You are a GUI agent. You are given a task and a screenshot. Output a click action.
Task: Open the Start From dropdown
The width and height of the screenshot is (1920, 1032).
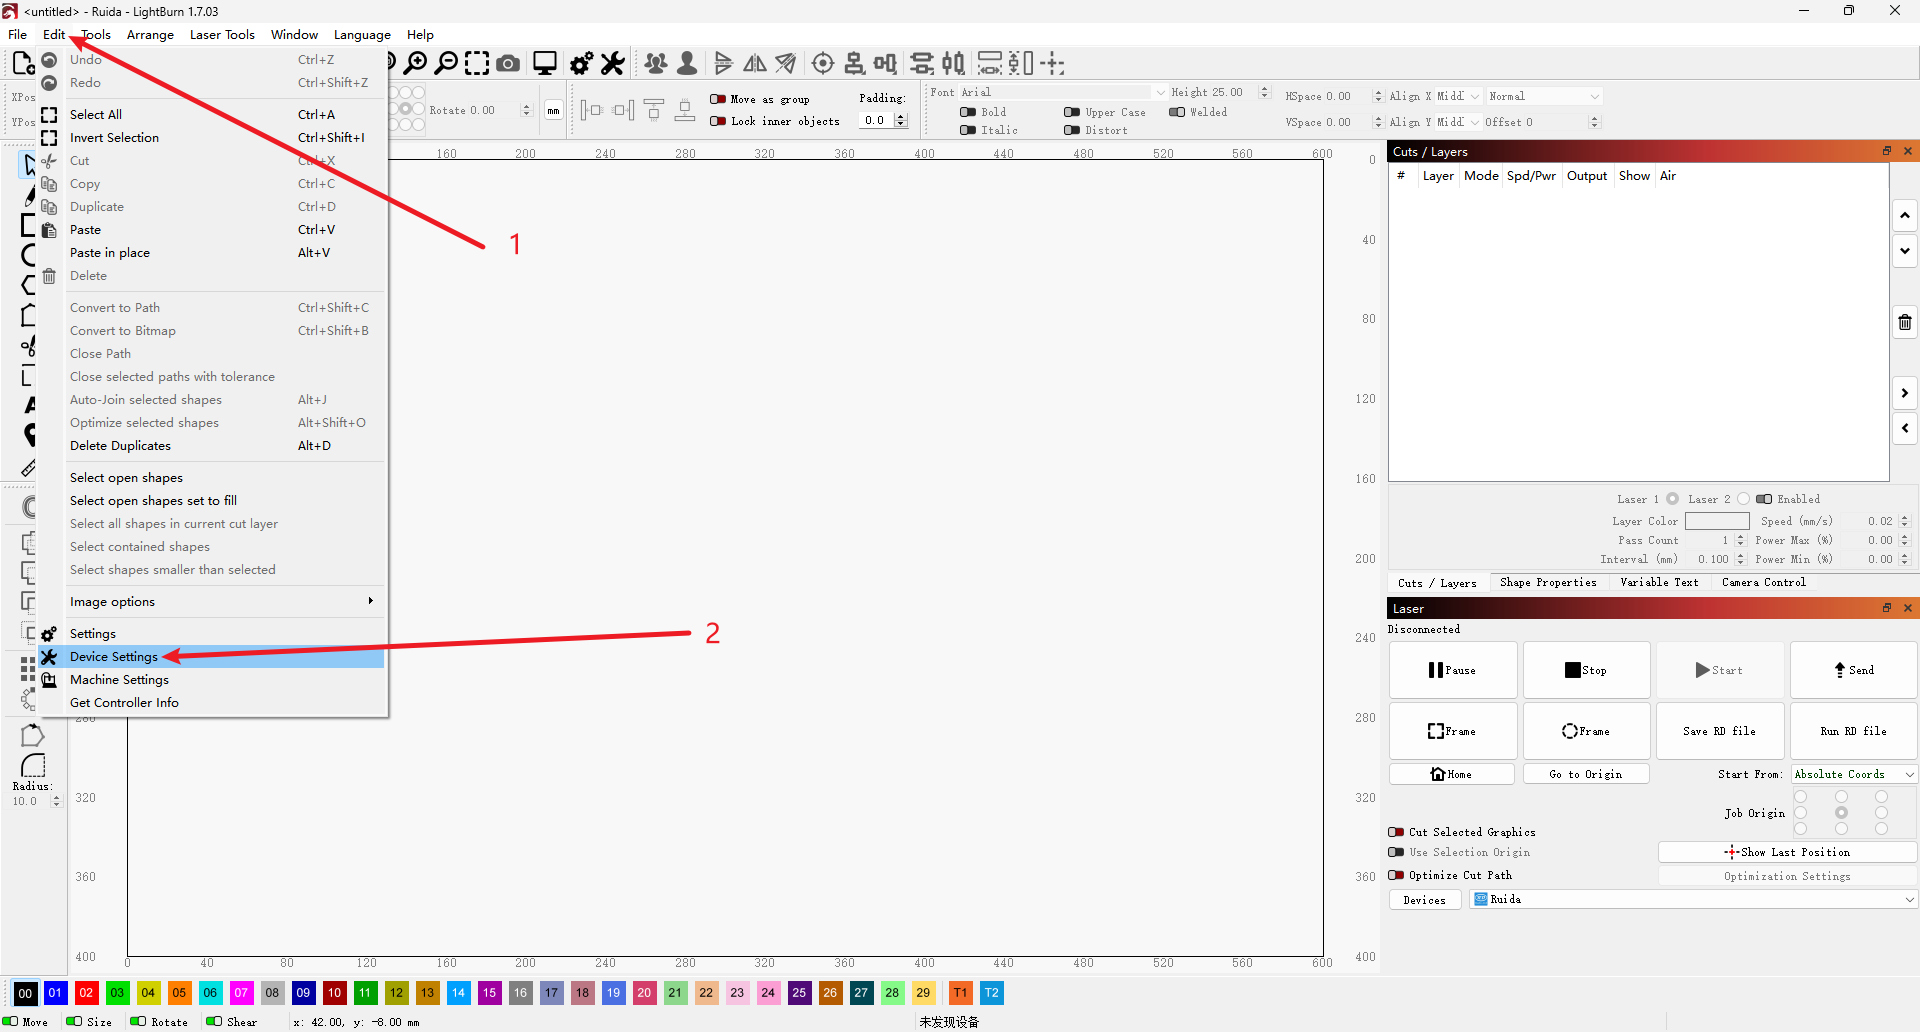pyautogui.click(x=1853, y=774)
